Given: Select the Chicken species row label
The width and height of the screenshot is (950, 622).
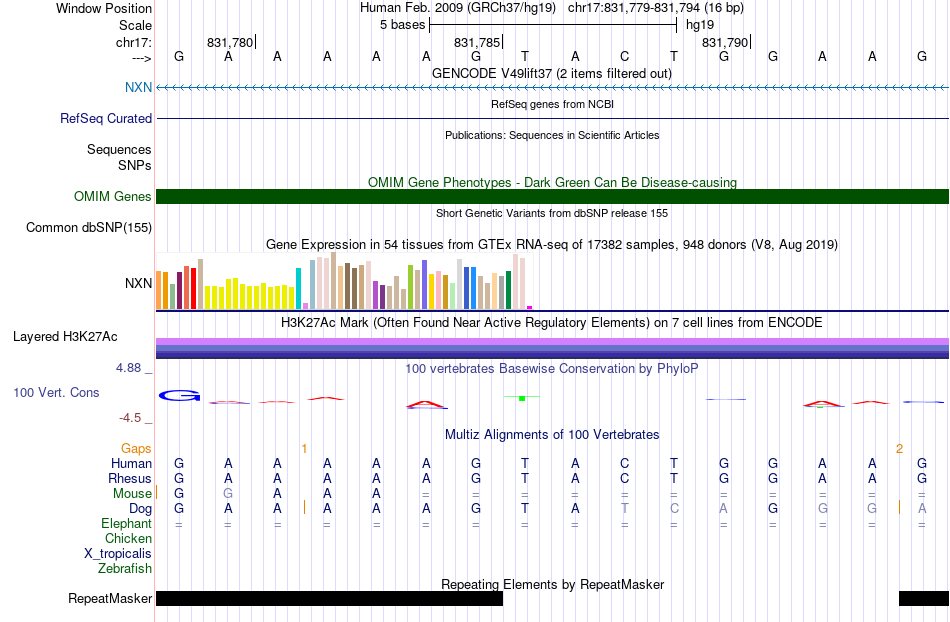Looking at the screenshot, I should coord(128,538).
